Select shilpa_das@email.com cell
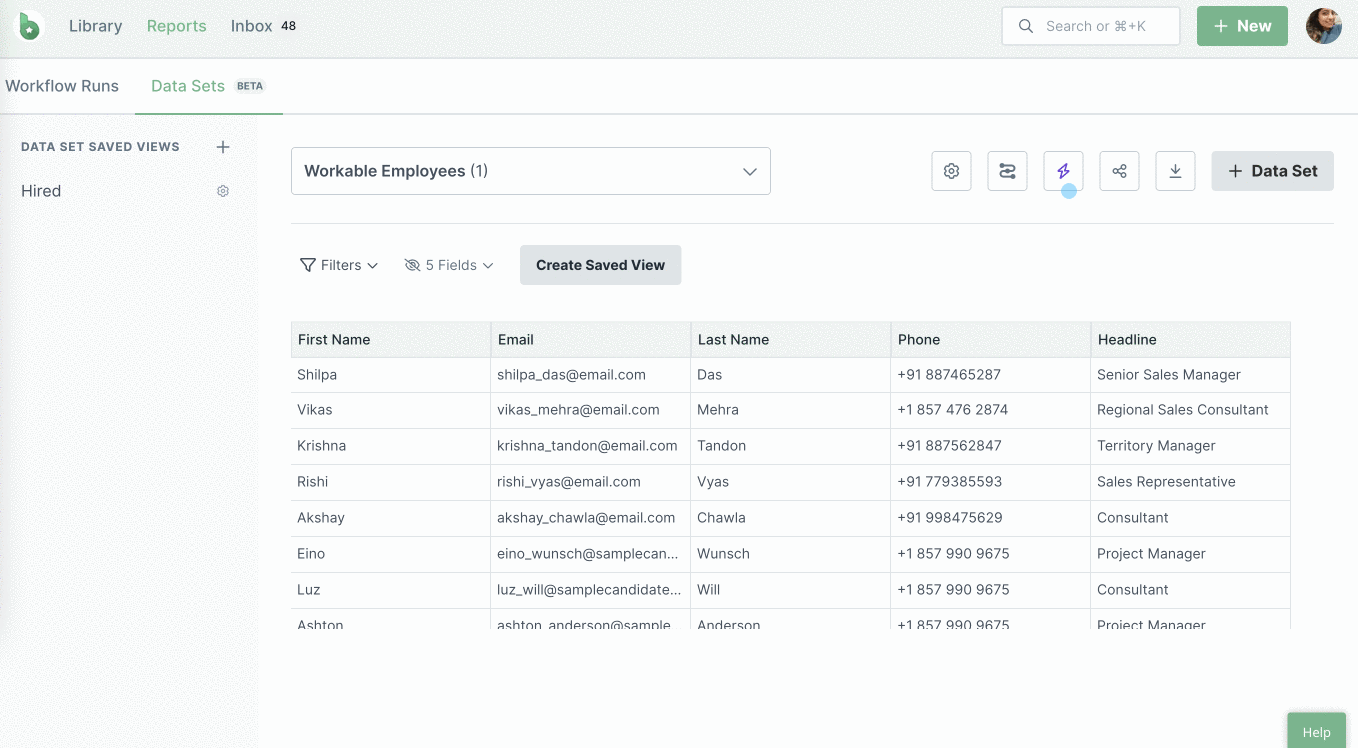 591,375
